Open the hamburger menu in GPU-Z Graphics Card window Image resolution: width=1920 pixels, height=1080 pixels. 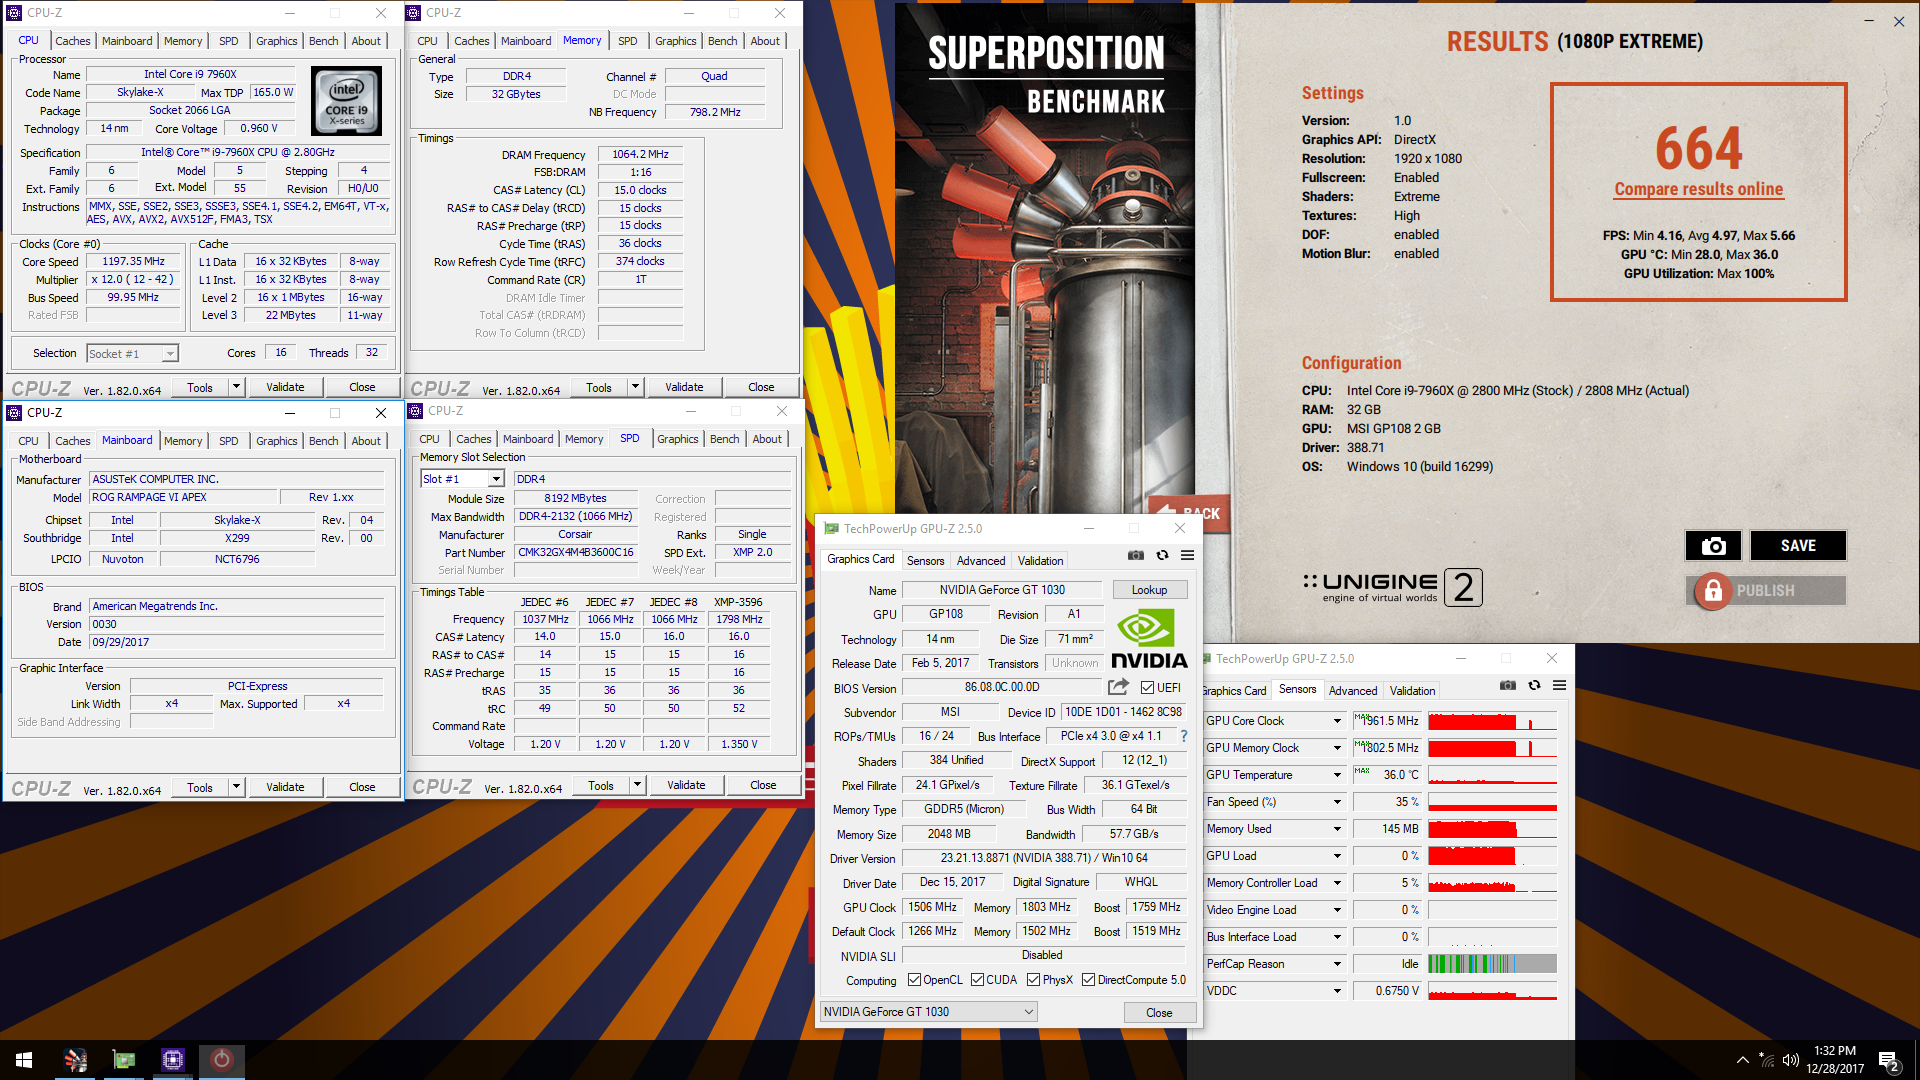point(1187,555)
